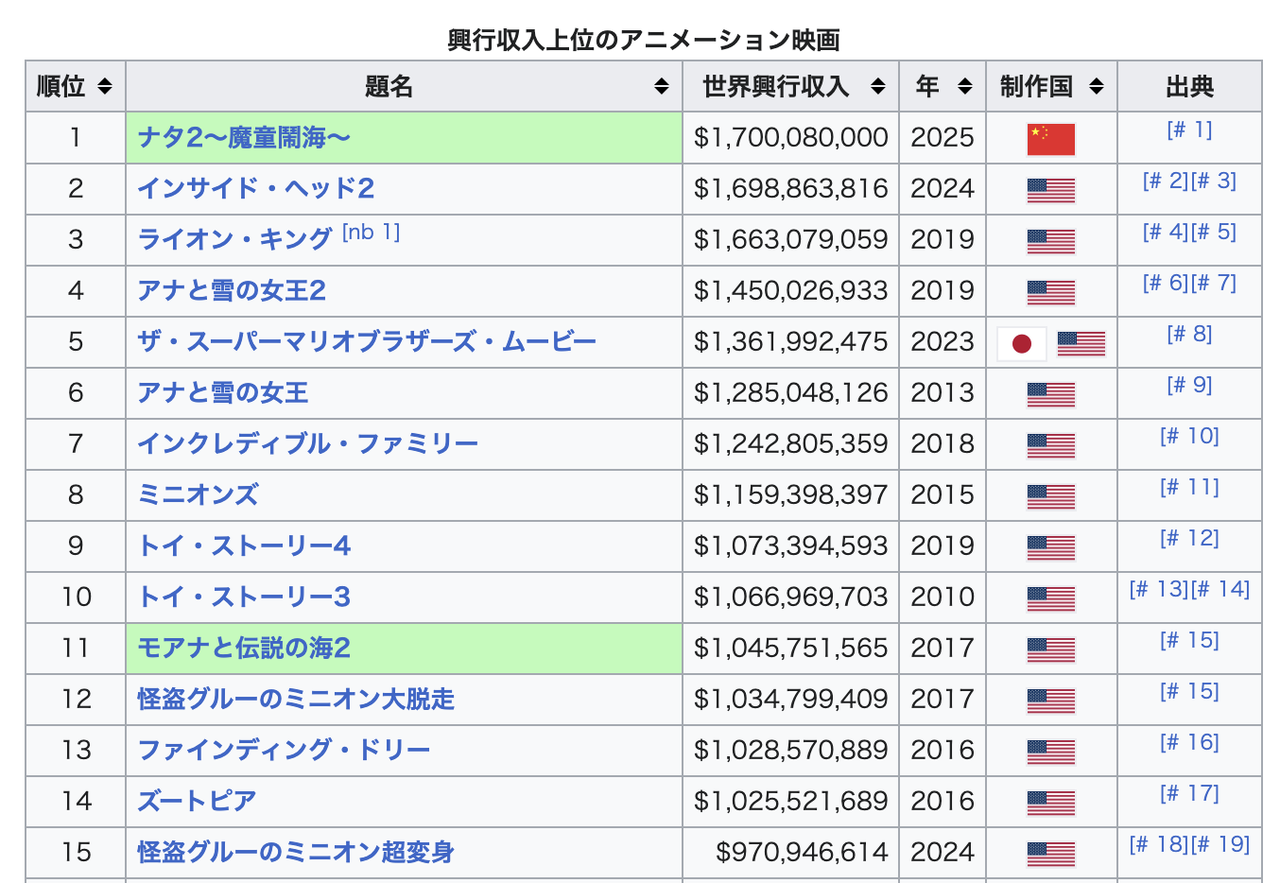The height and width of the screenshot is (883, 1280).
Task: Open the ナタ2〜魔童鬧海〜 article link
Action: 244,137
